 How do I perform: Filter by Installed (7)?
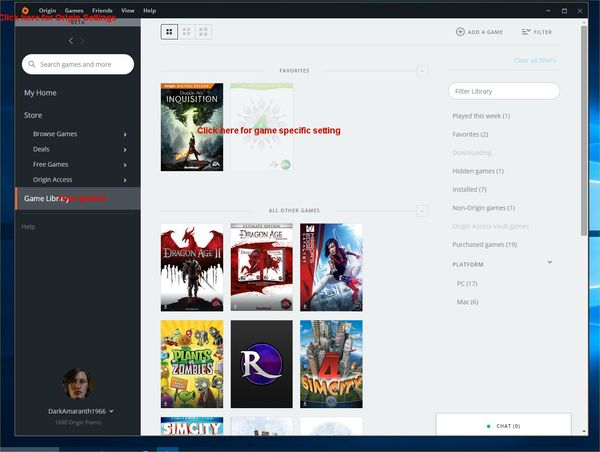point(469,189)
